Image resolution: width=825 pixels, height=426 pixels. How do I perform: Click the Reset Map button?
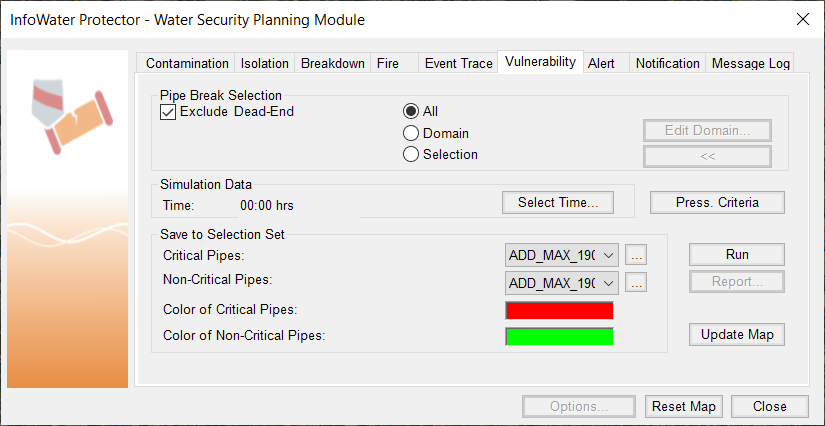(x=683, y=407)
